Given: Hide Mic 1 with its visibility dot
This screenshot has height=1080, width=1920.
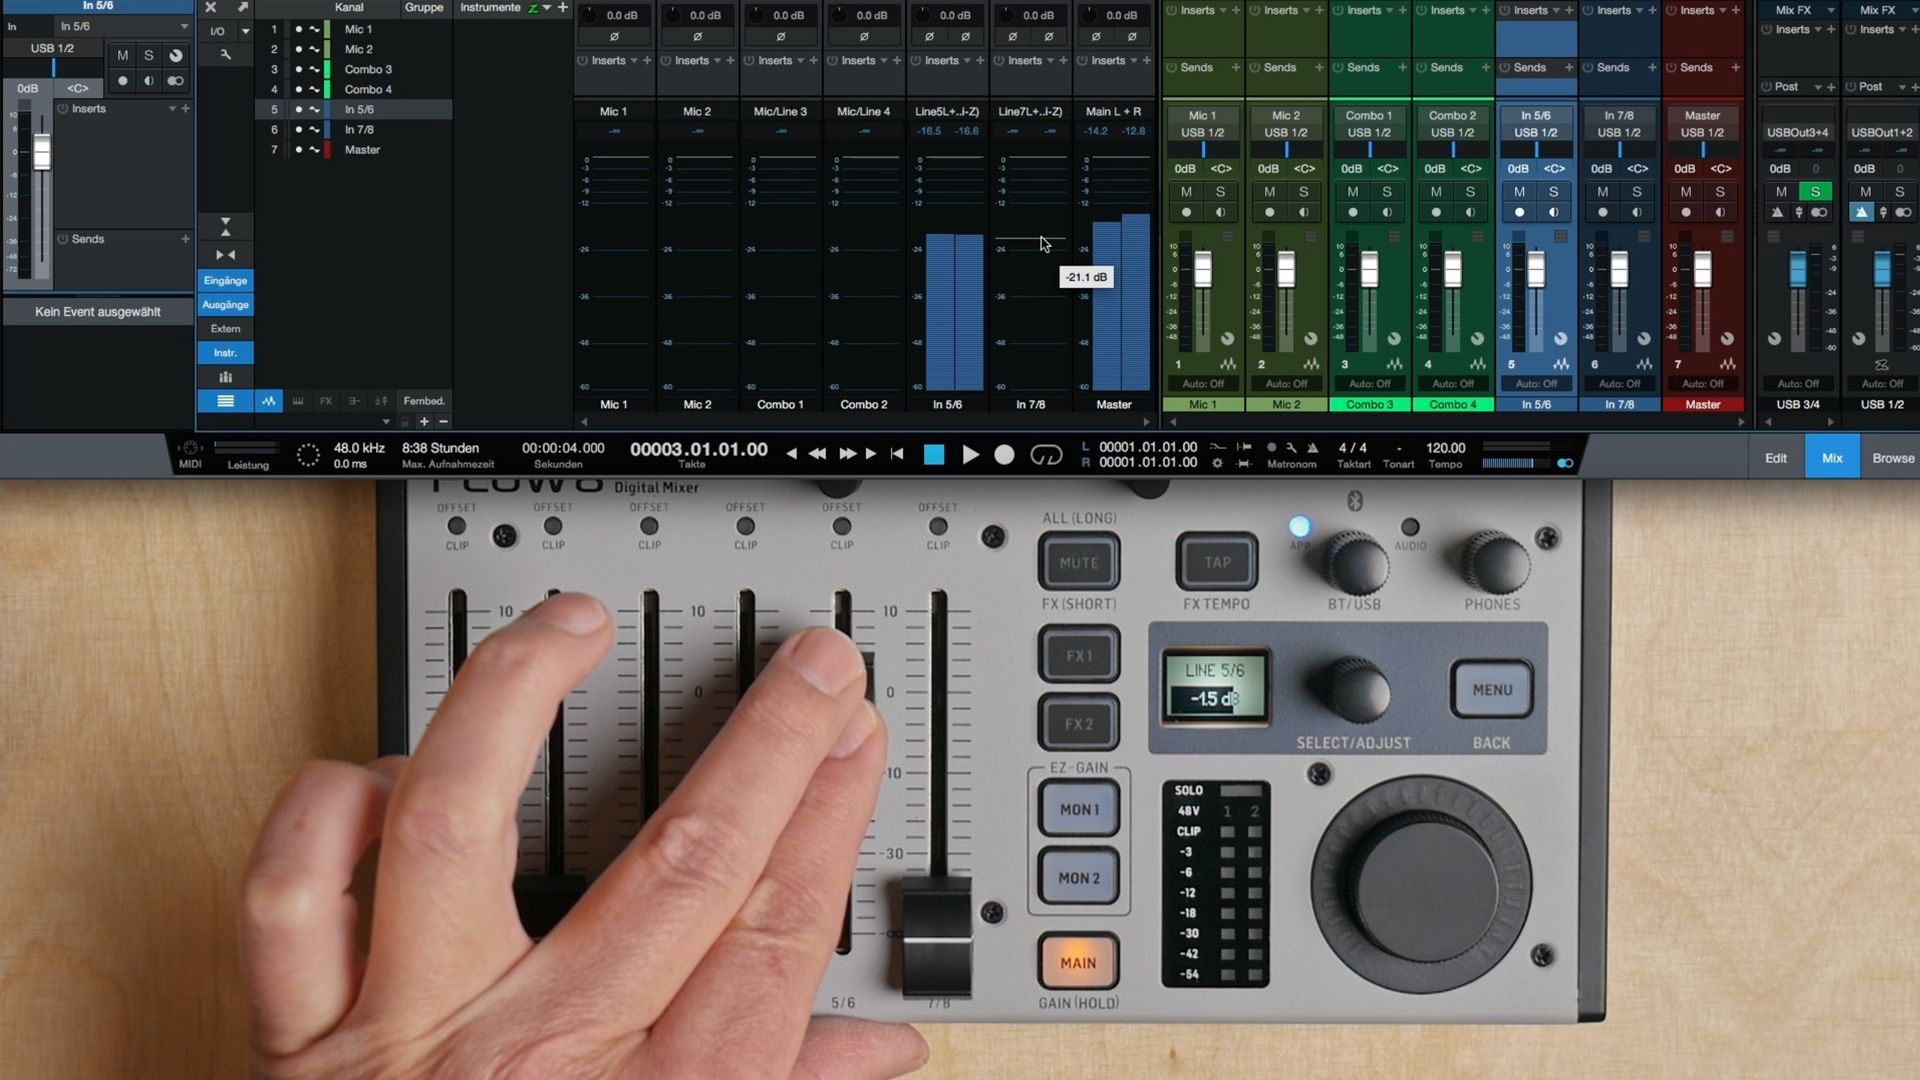Looking at the screenshot, I should [298, 29].
